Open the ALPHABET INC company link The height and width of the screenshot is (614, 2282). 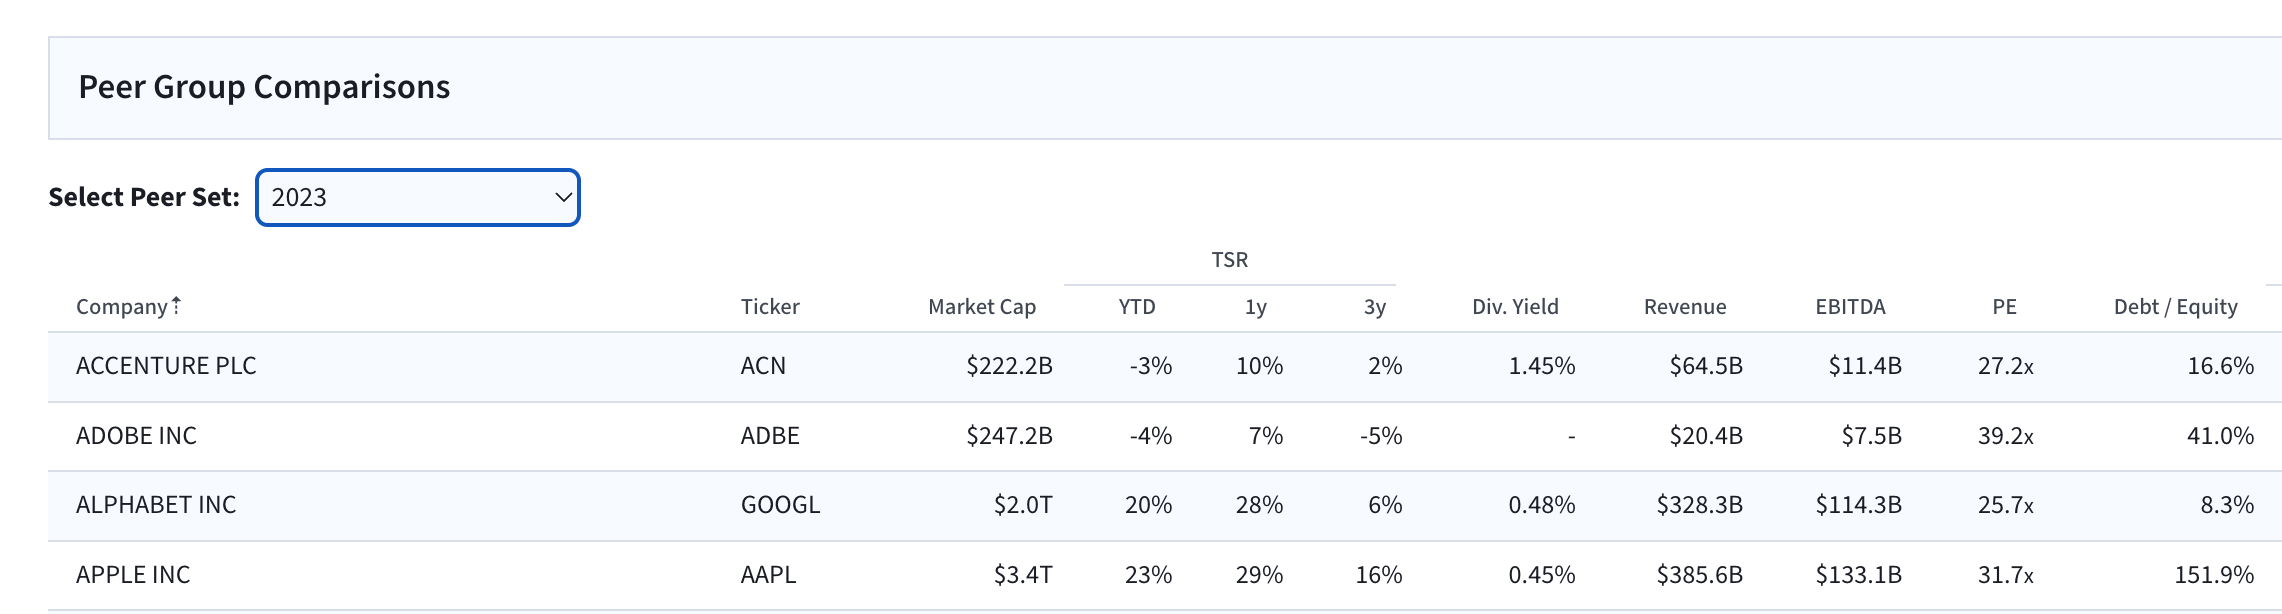tap(156, 505)
